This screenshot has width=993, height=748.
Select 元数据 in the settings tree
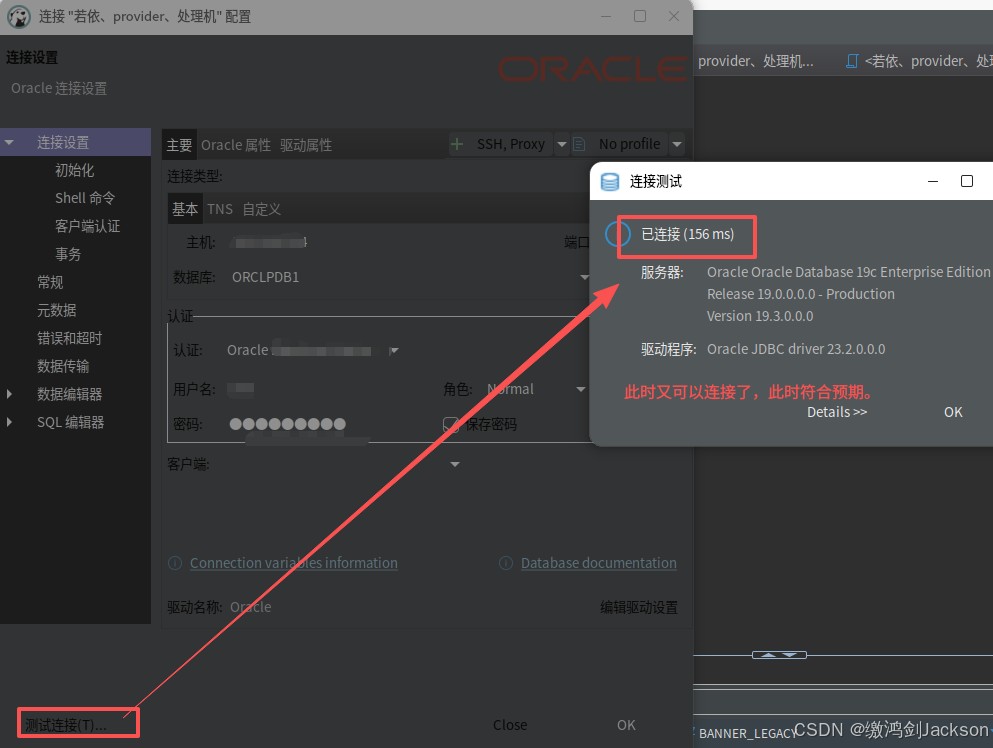point(56,310)
